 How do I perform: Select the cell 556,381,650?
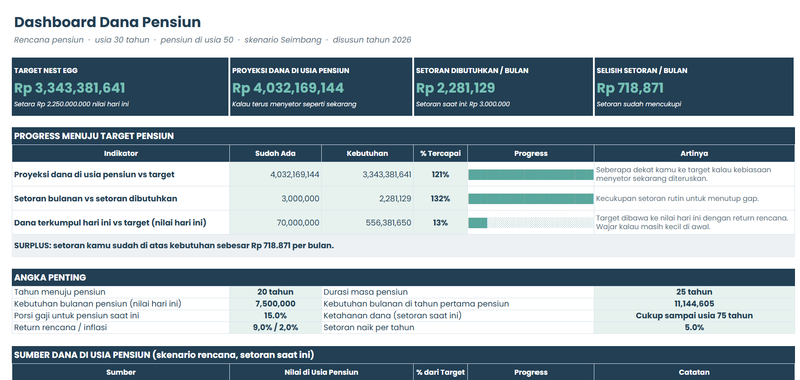click(x=367, y=222)
